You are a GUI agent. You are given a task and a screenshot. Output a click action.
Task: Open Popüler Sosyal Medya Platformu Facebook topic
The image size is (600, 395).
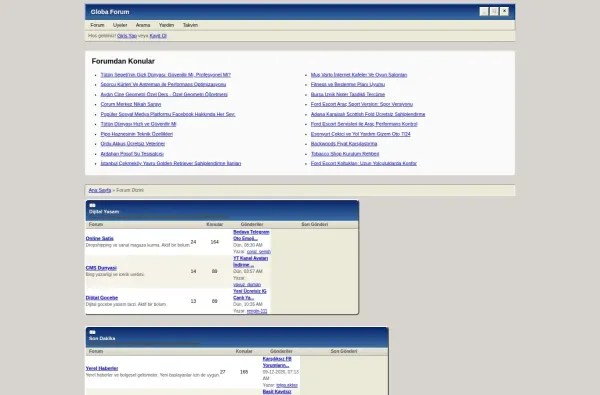pyautogui.click(x=168, y=114)
